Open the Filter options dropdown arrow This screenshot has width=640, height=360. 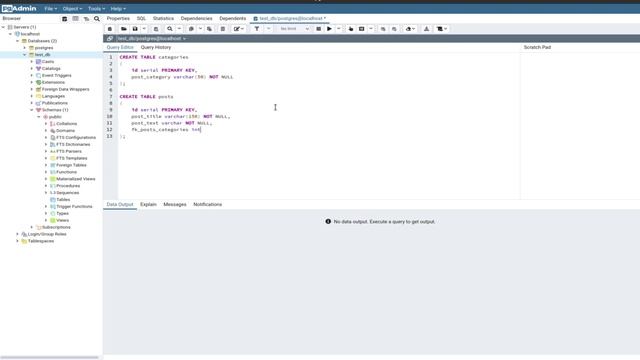tap(268, 29)
